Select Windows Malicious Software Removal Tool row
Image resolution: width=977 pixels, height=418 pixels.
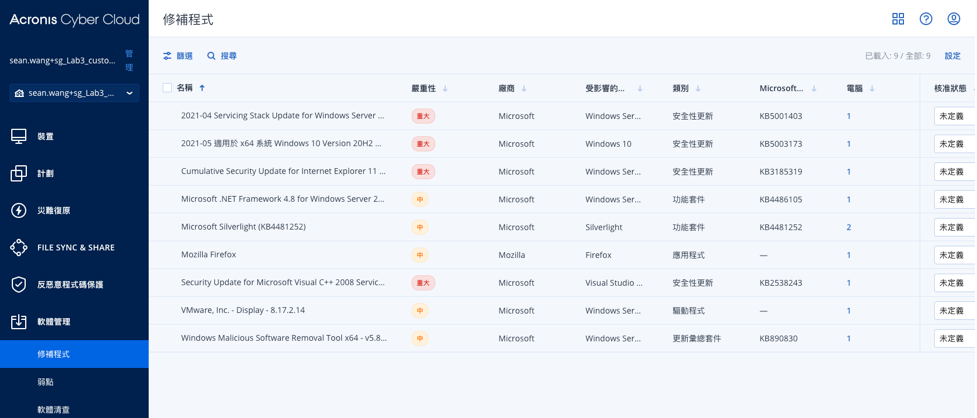coord(284,338)
